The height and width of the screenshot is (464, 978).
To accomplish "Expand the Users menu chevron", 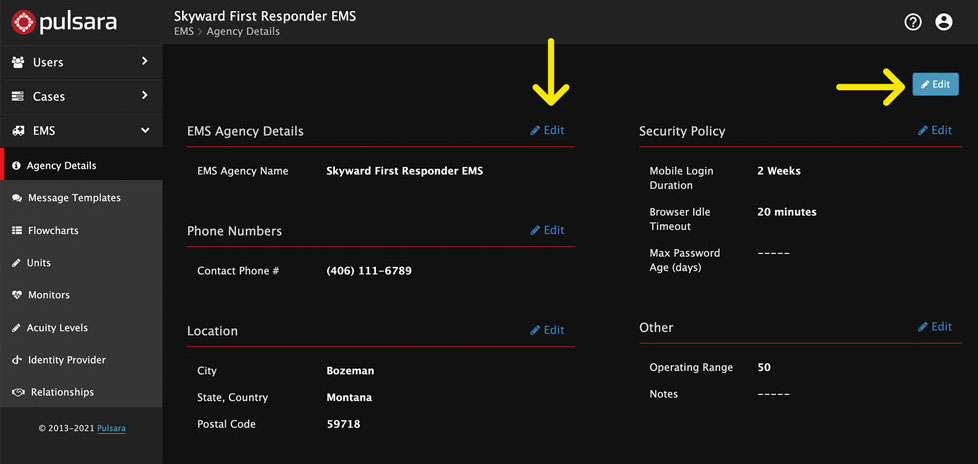I will (x=145, y=61).
